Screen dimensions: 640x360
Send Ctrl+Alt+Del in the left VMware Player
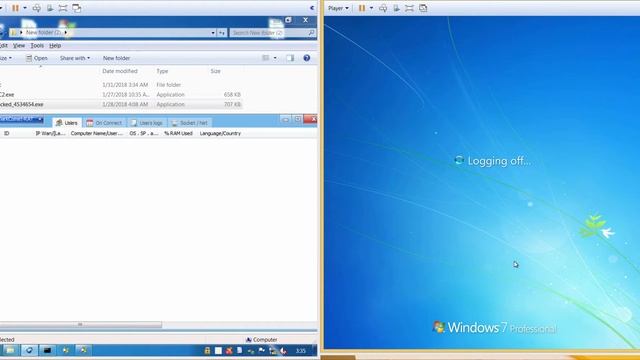pyautogui.click(x=37, y=8)
